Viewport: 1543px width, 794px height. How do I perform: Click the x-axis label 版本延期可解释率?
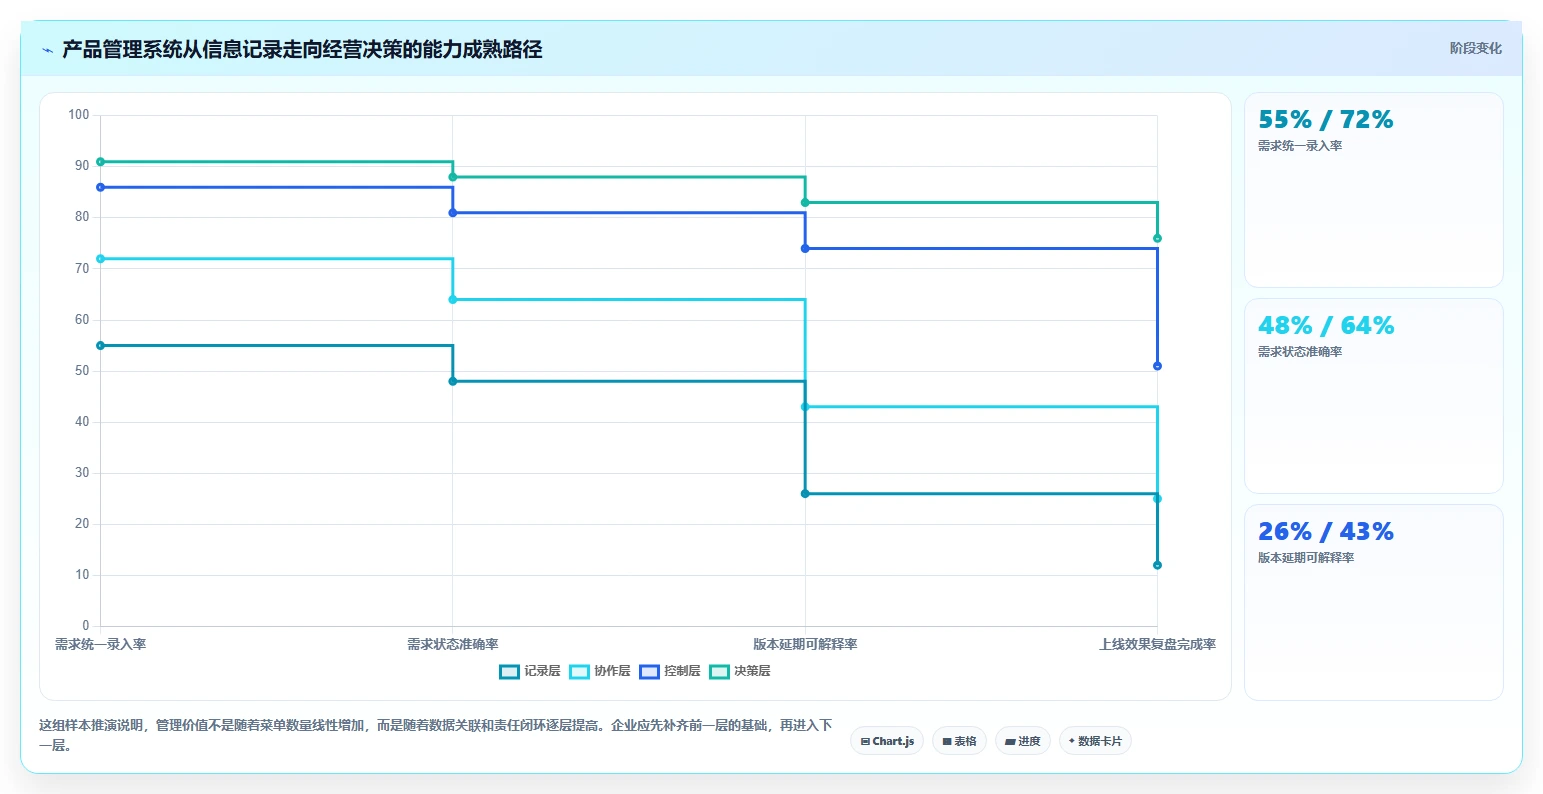805,645
